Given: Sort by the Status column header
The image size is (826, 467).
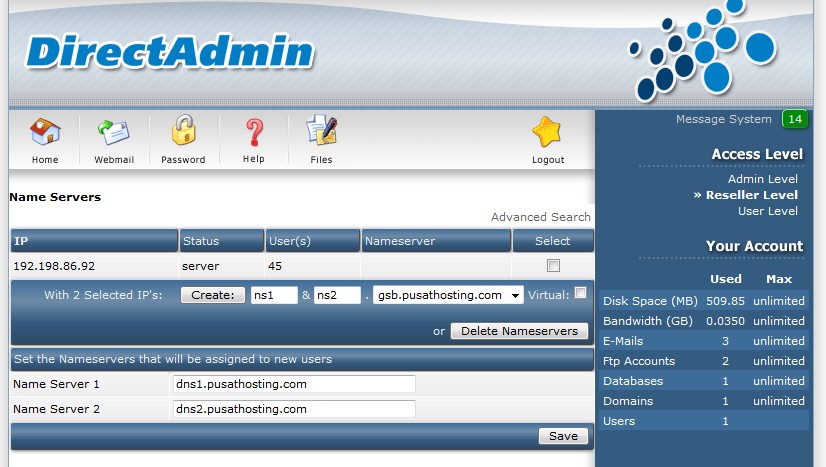Looking at the screenshot, I should pos(221,241).
